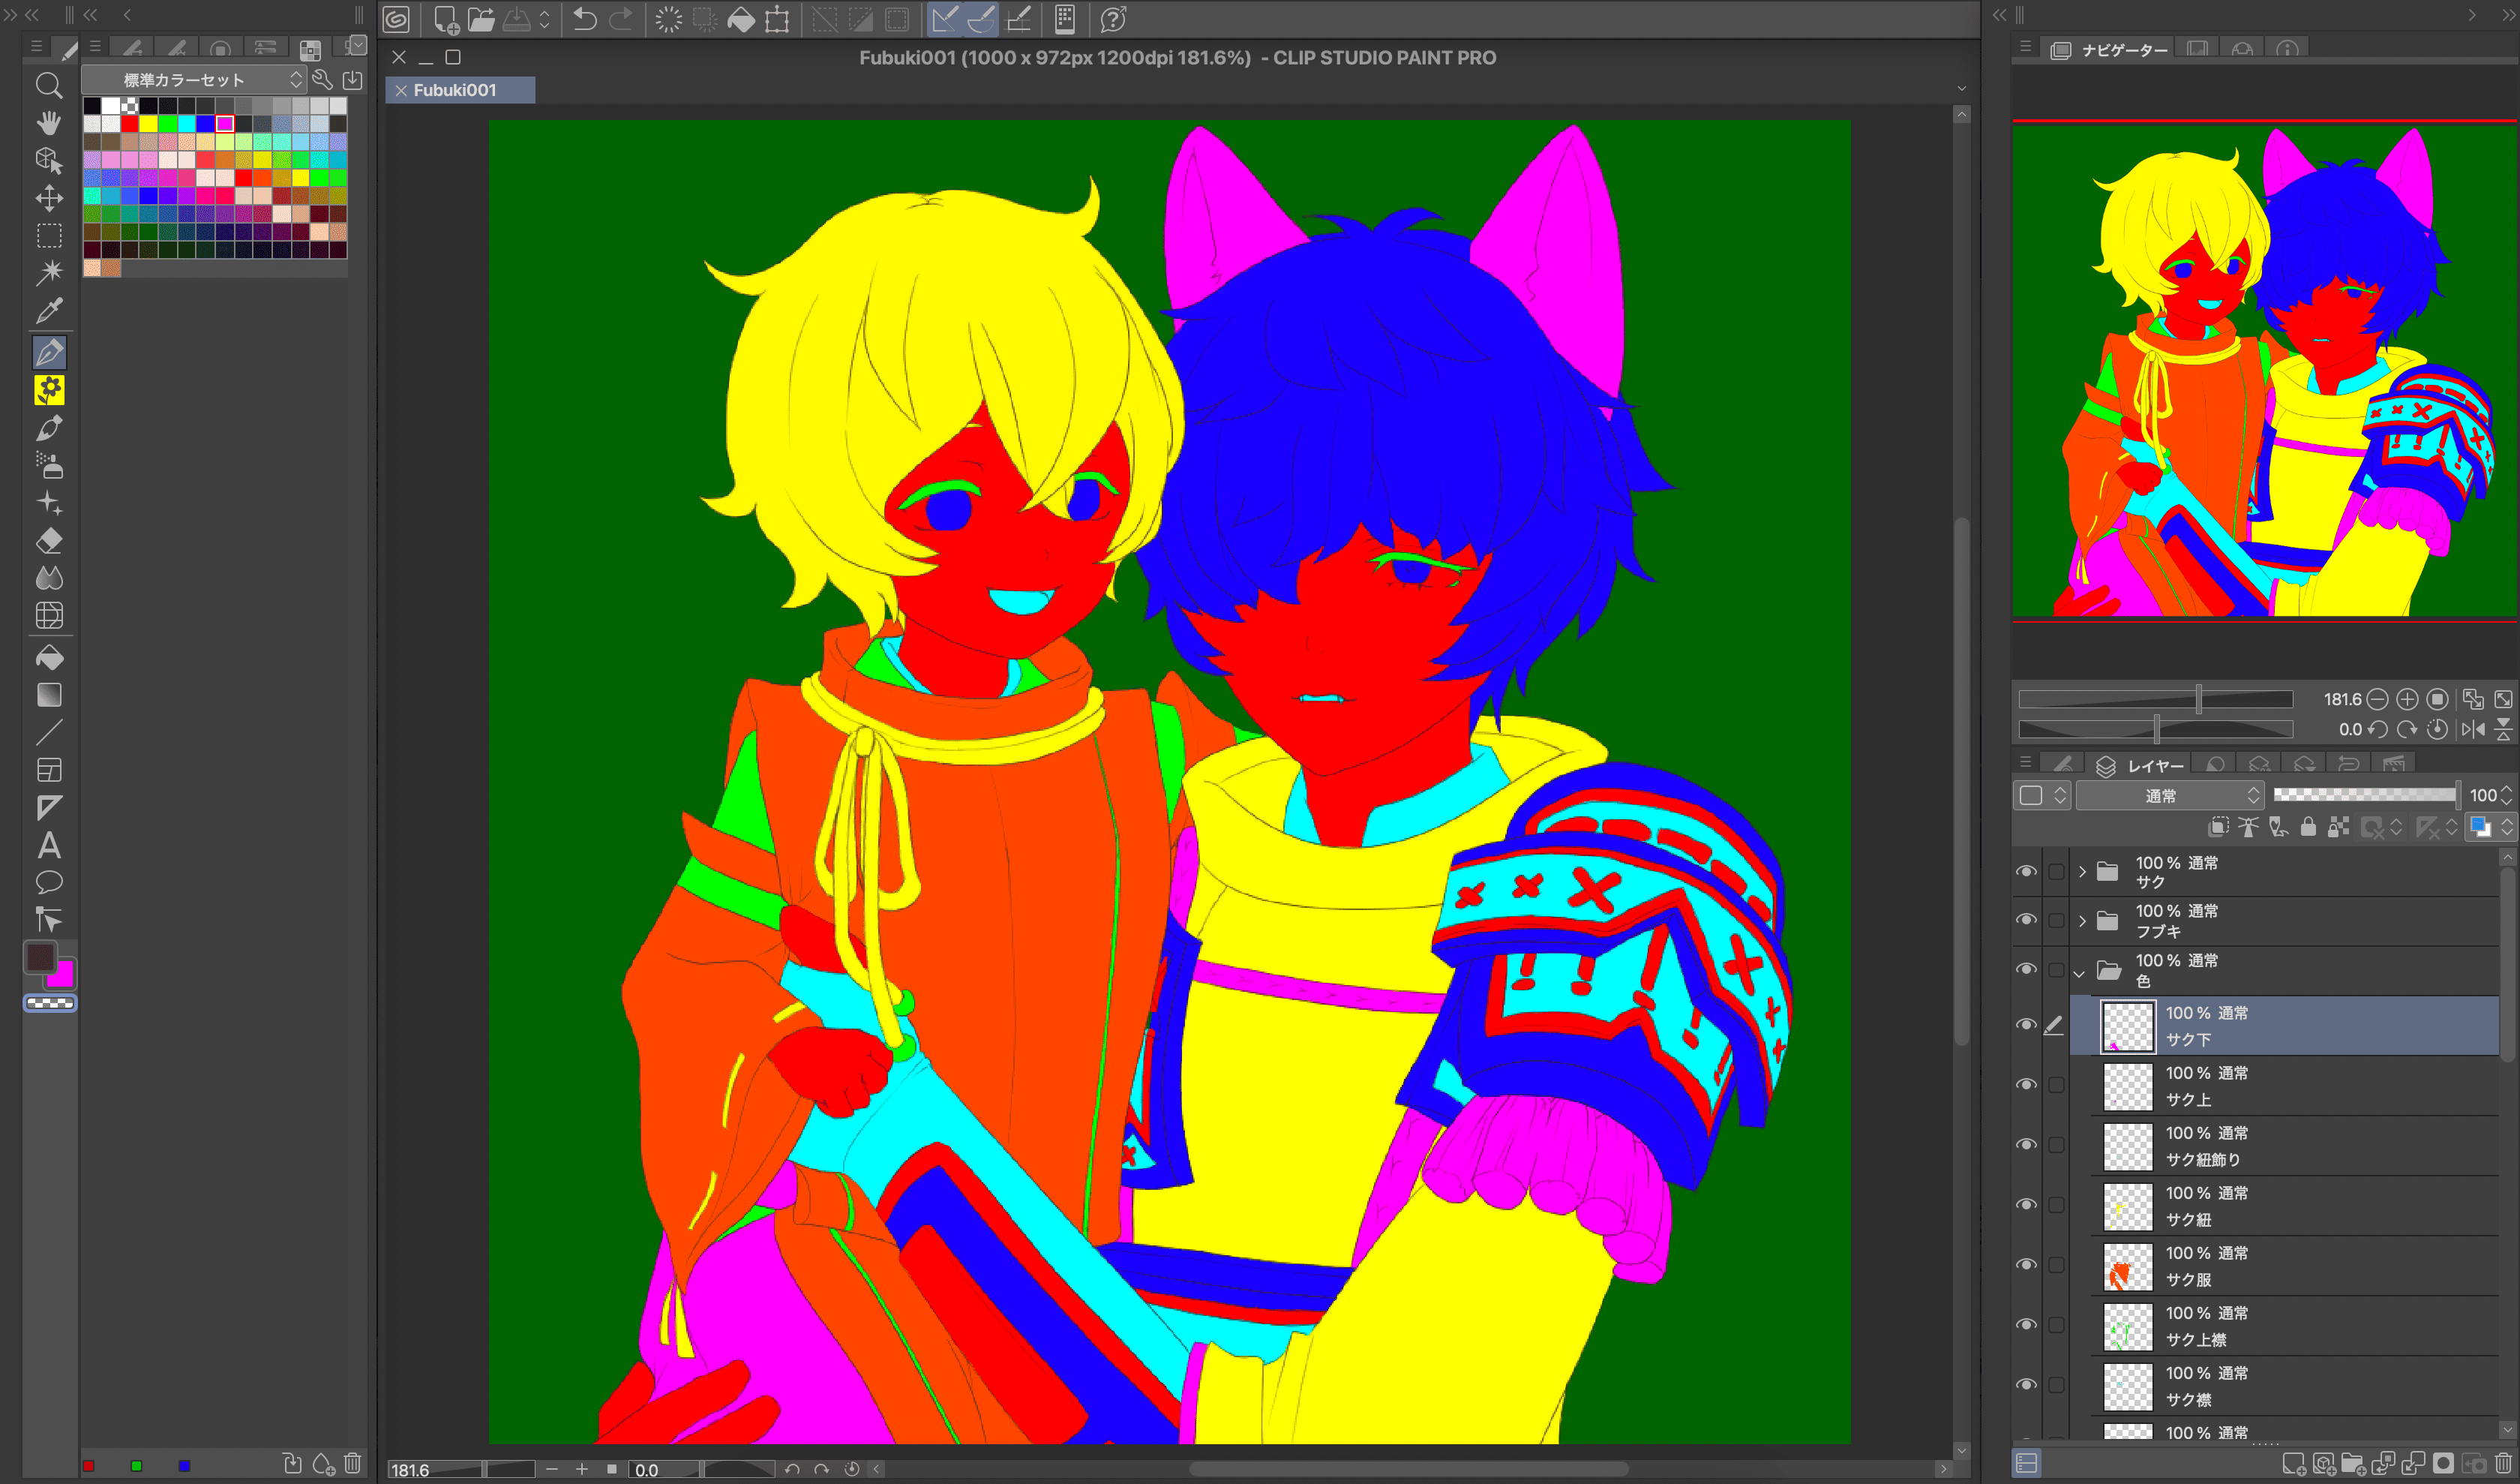Pick the red swatch in color set
2520x1484 pixels.
click(129, 124)
